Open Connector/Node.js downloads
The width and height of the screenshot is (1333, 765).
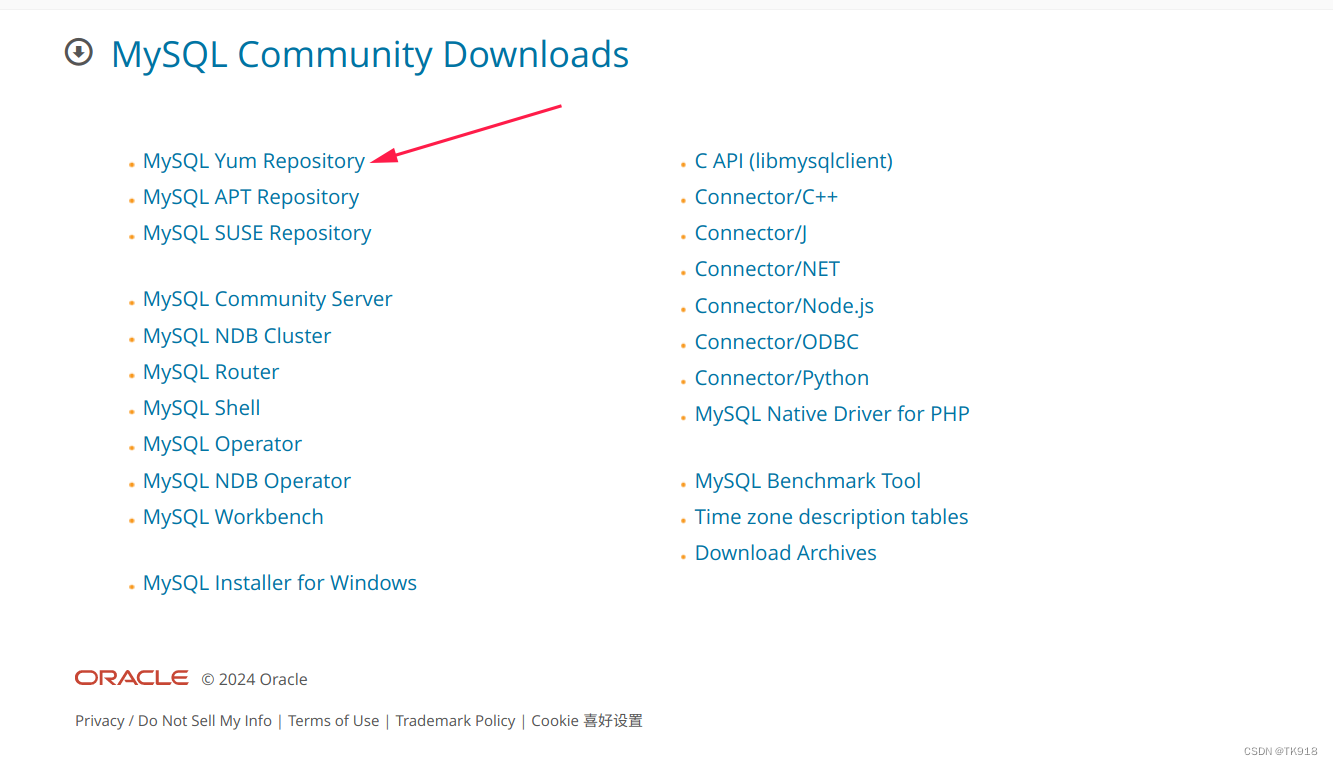[x=785, y=306]
